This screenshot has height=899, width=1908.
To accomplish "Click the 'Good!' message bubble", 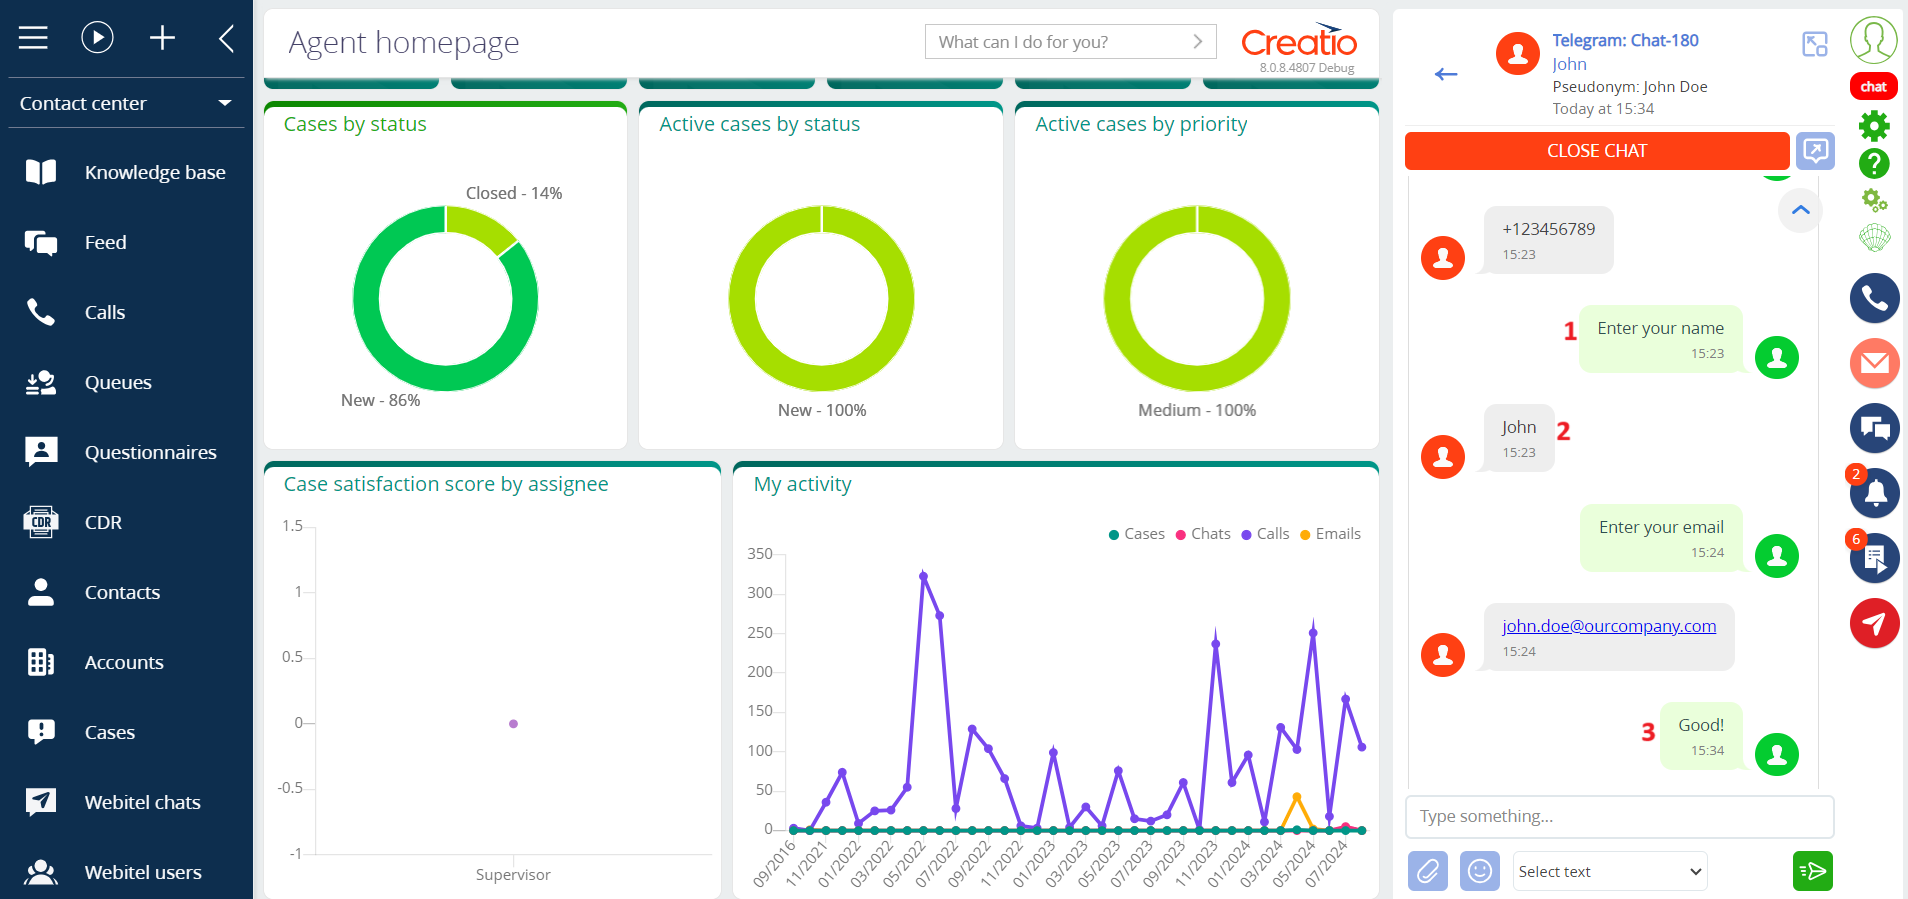I will pyautogui.click(x=1701, y=736).
